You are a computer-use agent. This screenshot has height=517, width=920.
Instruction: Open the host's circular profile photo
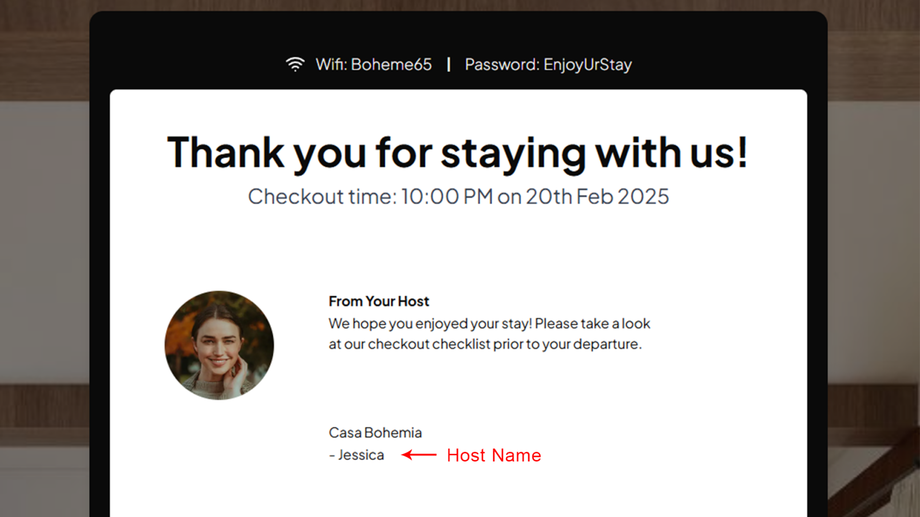pos(219,345)
